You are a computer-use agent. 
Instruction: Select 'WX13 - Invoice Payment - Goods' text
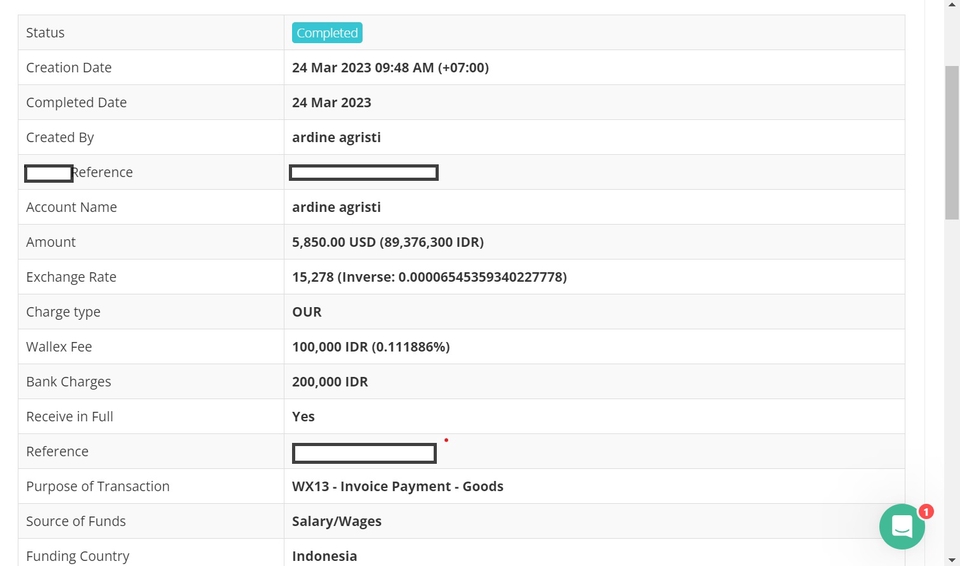click(x=397, y=486)
